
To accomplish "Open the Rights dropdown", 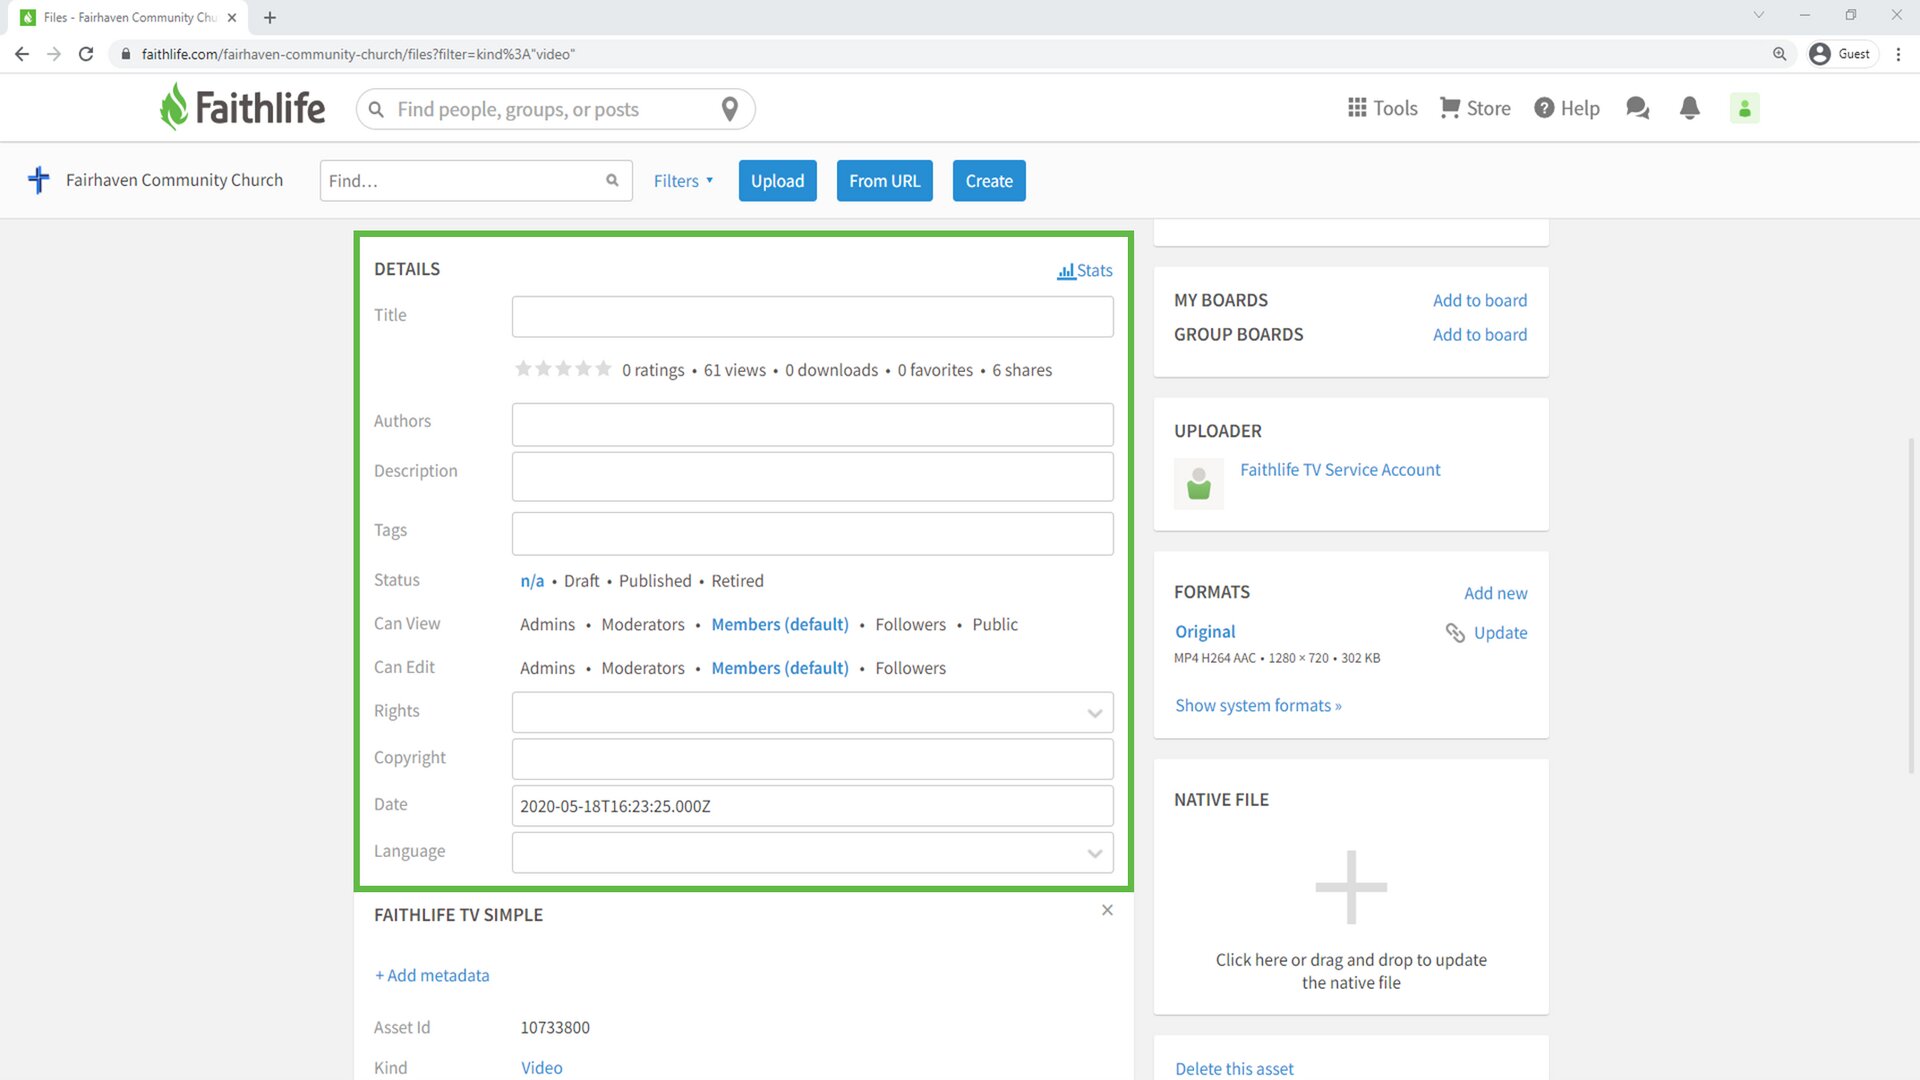I will tap(812, 713).
